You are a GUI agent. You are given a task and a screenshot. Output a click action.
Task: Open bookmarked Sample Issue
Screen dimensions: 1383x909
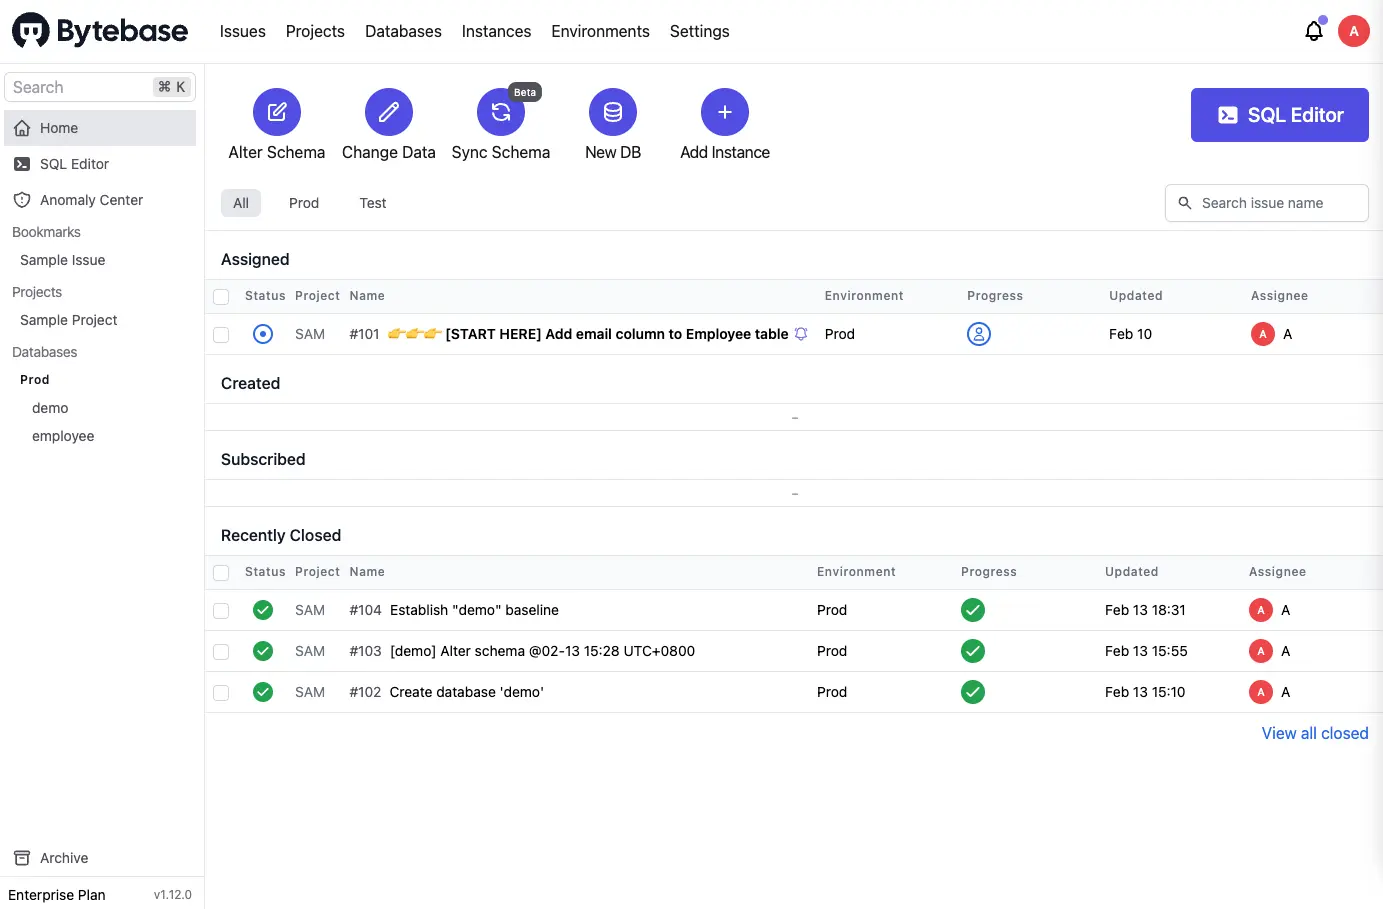coord(62,260)
